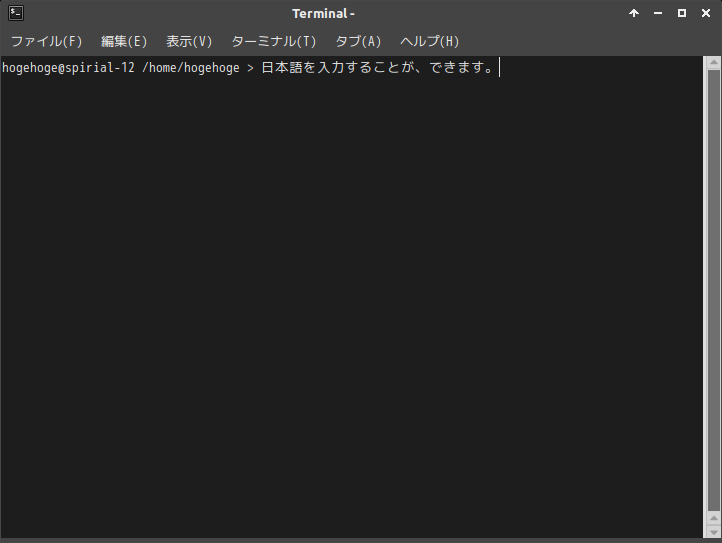722x543 pixels.
Task: Open the ターミナル(T) menu
Action: click(274, 41)
